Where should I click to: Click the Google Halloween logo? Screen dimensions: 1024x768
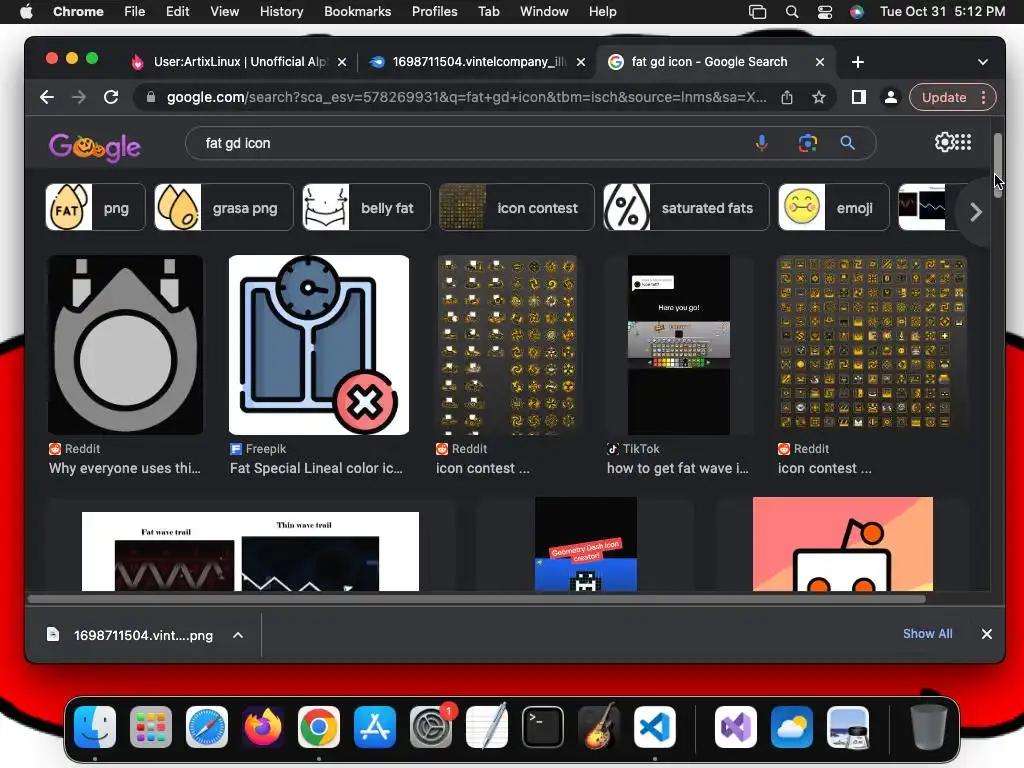pyautogui.click(x=95, y=146)
